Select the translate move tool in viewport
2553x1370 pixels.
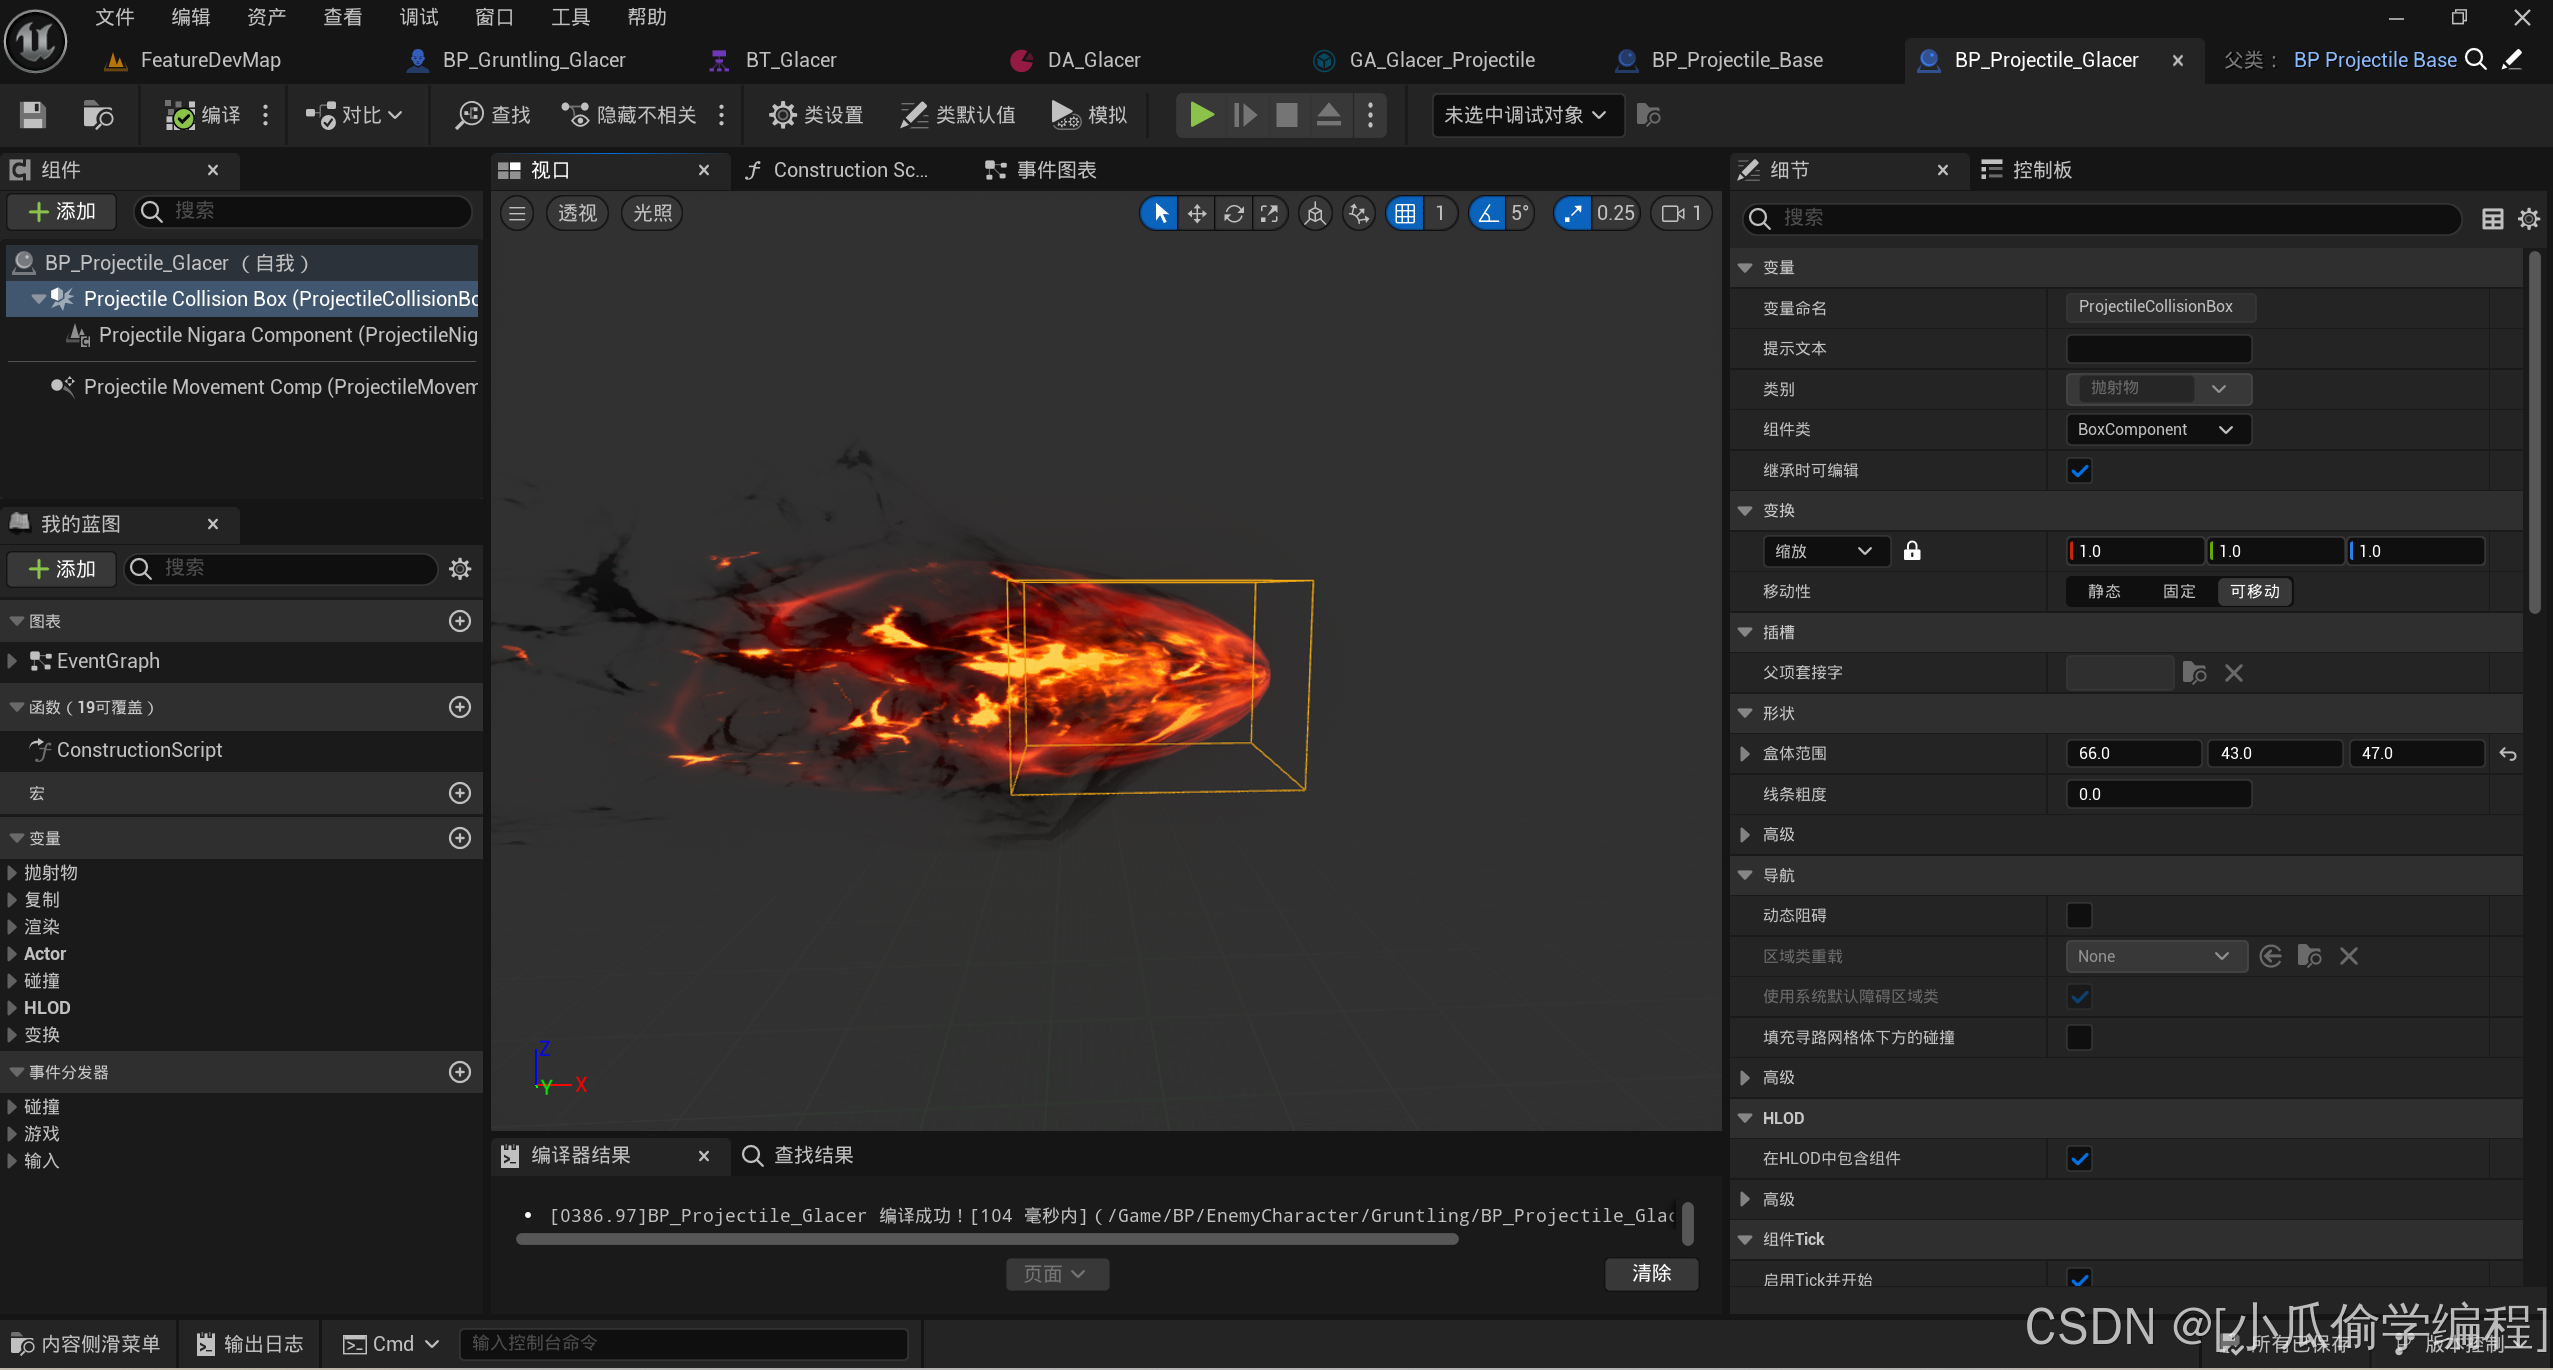pyautogui.click(x=1196, y=213)
